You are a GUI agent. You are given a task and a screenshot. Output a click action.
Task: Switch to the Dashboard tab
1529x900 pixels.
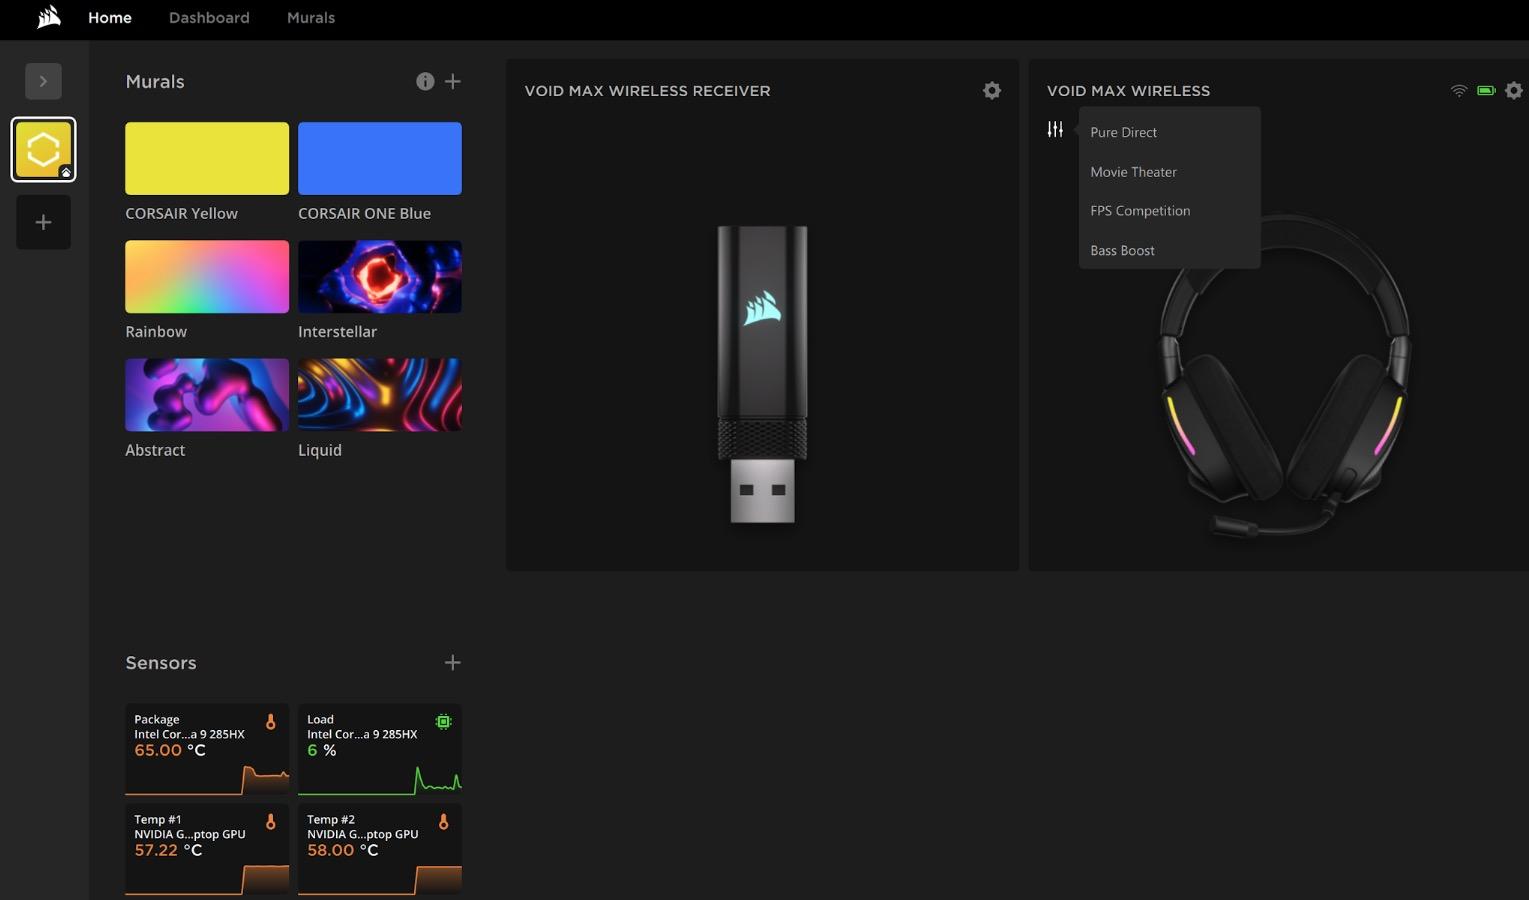[209, 18]
